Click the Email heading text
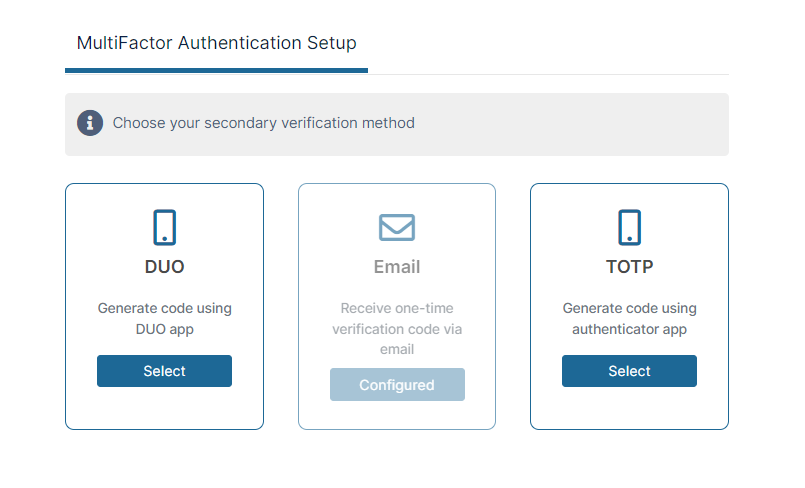Image resolution: width=805 pixels, height=488 pixels. point(397,267)
